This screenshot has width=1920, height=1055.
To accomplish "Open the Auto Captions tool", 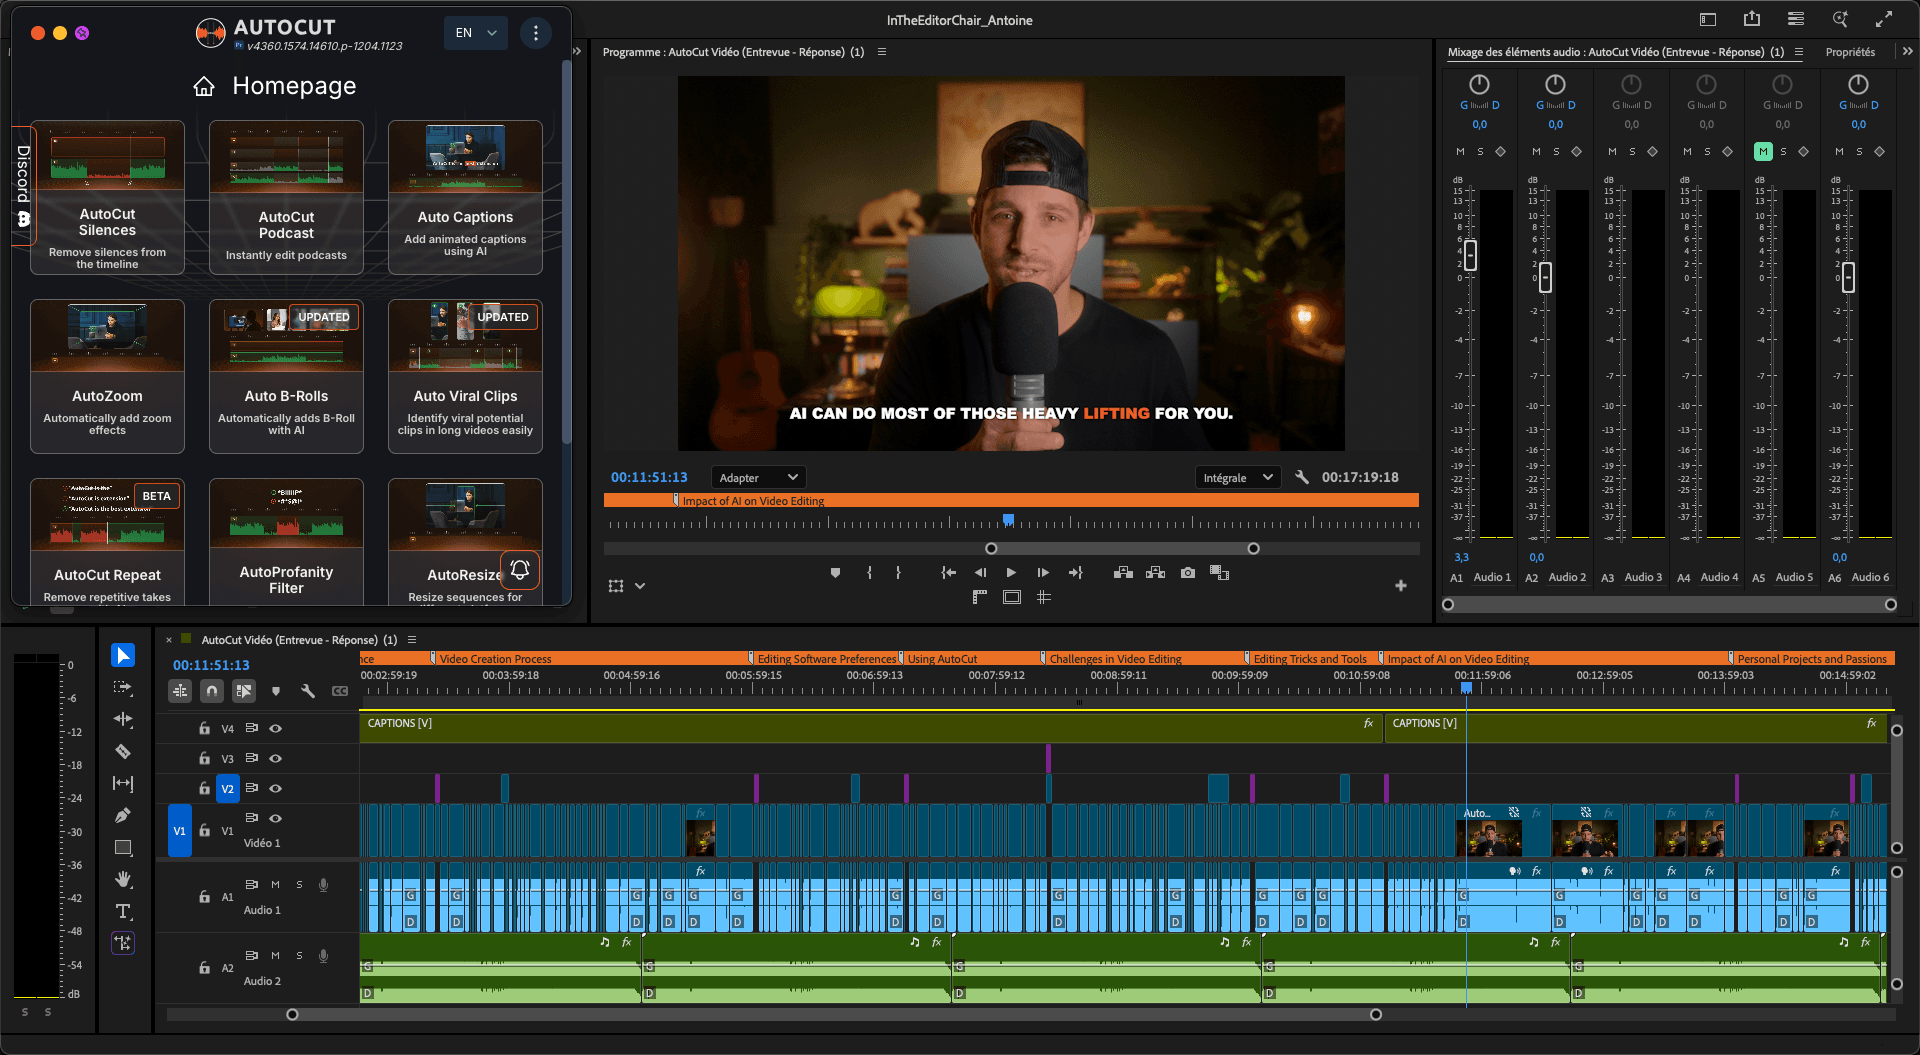I will [x=464, y=198].
